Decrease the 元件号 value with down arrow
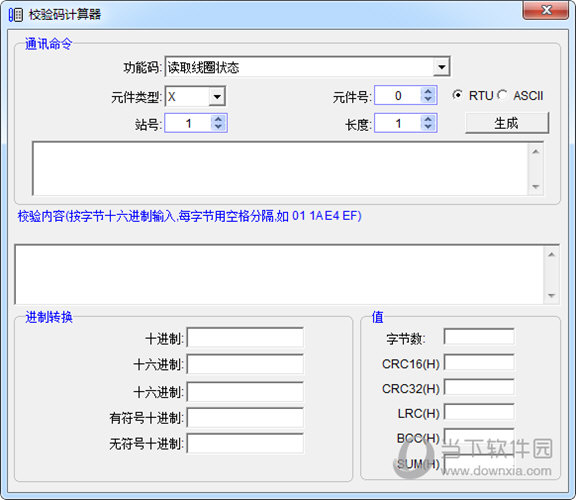 click(428, 100)
